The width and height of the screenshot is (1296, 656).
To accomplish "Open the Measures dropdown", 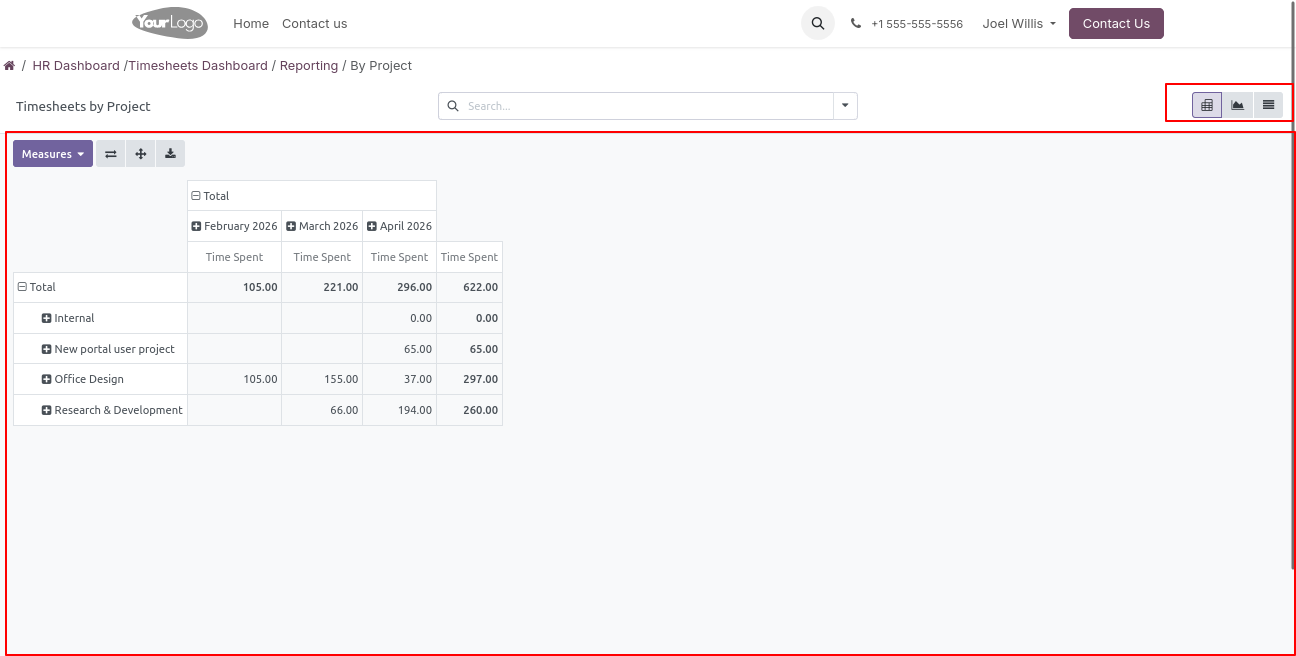I will (x=52, y=154).
